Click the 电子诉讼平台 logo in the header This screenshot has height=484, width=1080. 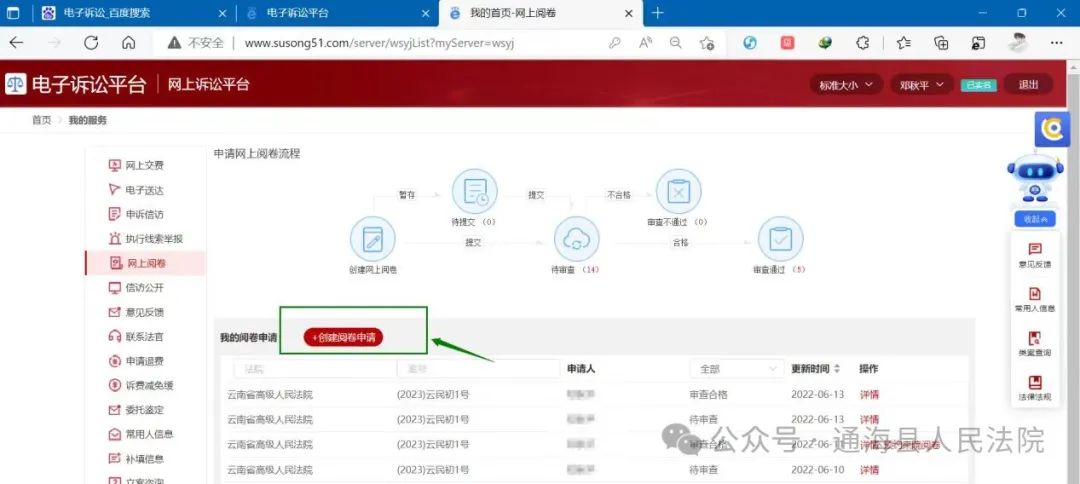pos(76,84)
